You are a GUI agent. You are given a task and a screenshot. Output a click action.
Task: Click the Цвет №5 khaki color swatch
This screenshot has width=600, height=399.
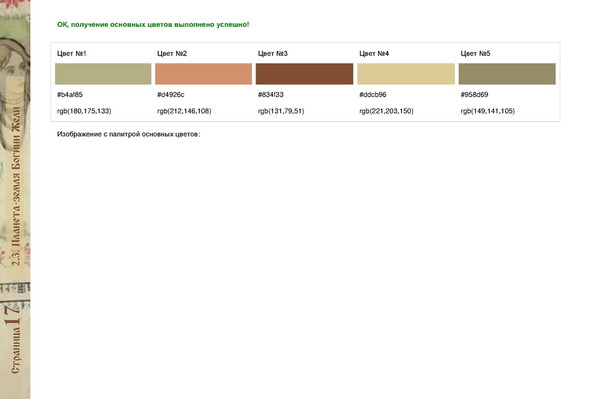point(507,74)
